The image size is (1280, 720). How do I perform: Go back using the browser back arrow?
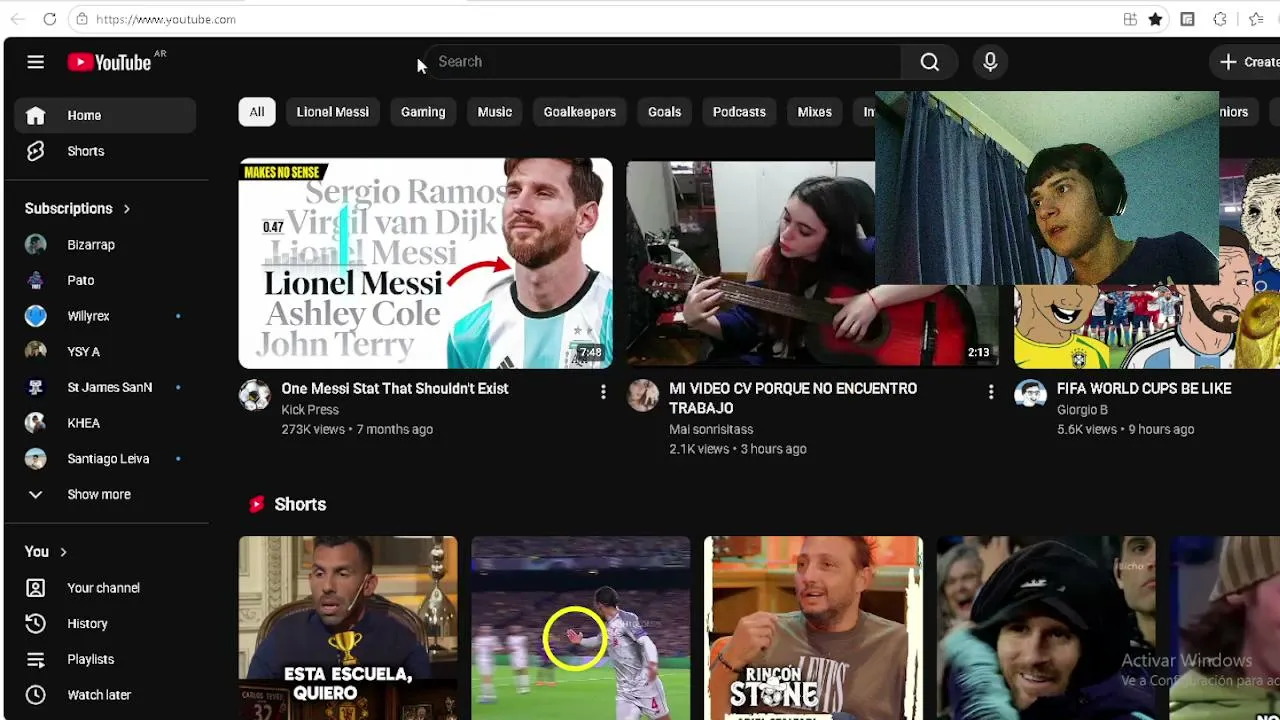18,19
